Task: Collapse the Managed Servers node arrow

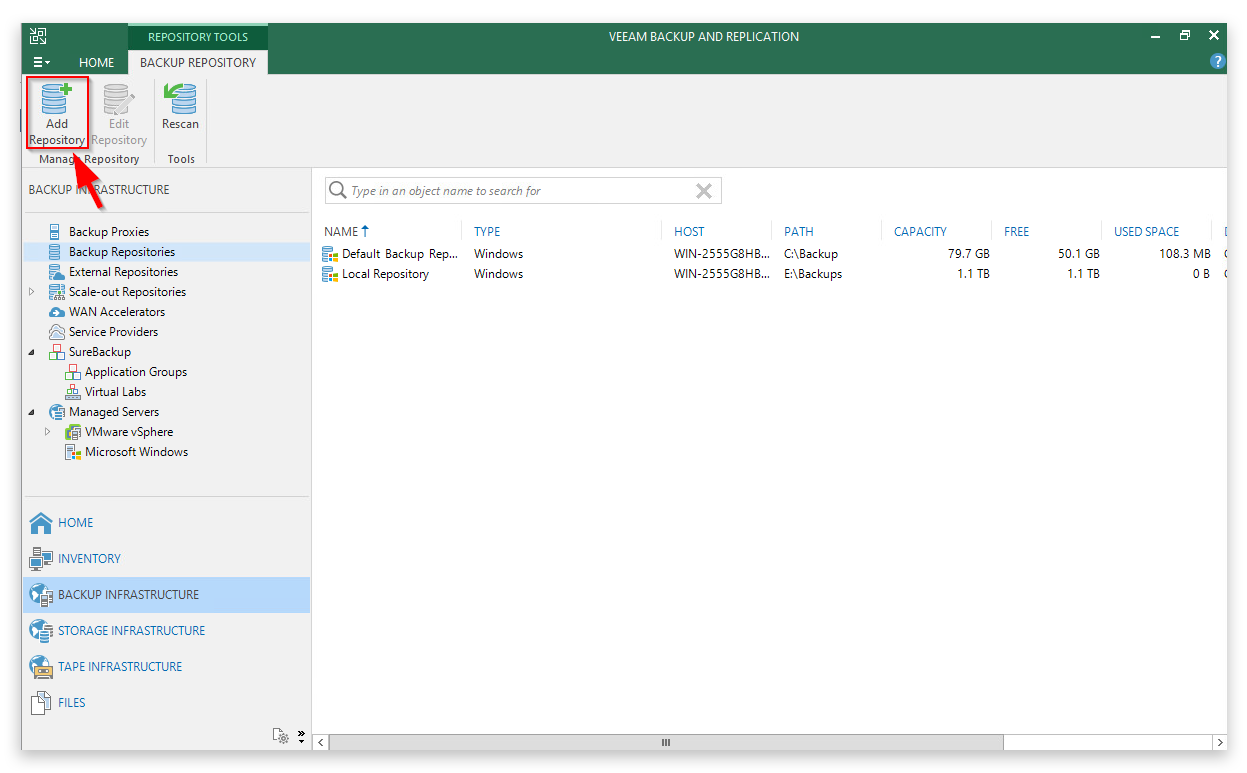Action: pyautogui.click(x=32, y=412)
